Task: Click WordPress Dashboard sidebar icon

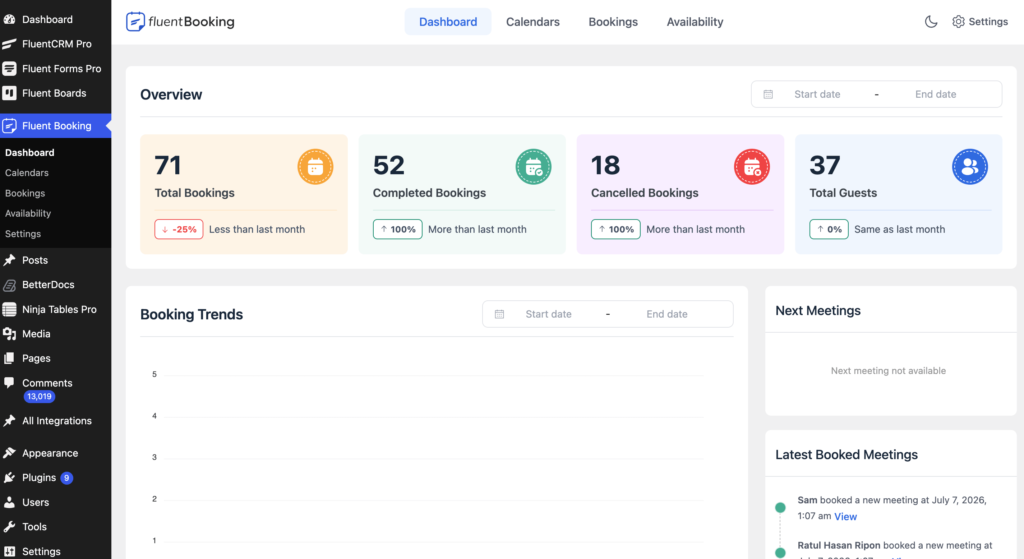Action: 9,19
